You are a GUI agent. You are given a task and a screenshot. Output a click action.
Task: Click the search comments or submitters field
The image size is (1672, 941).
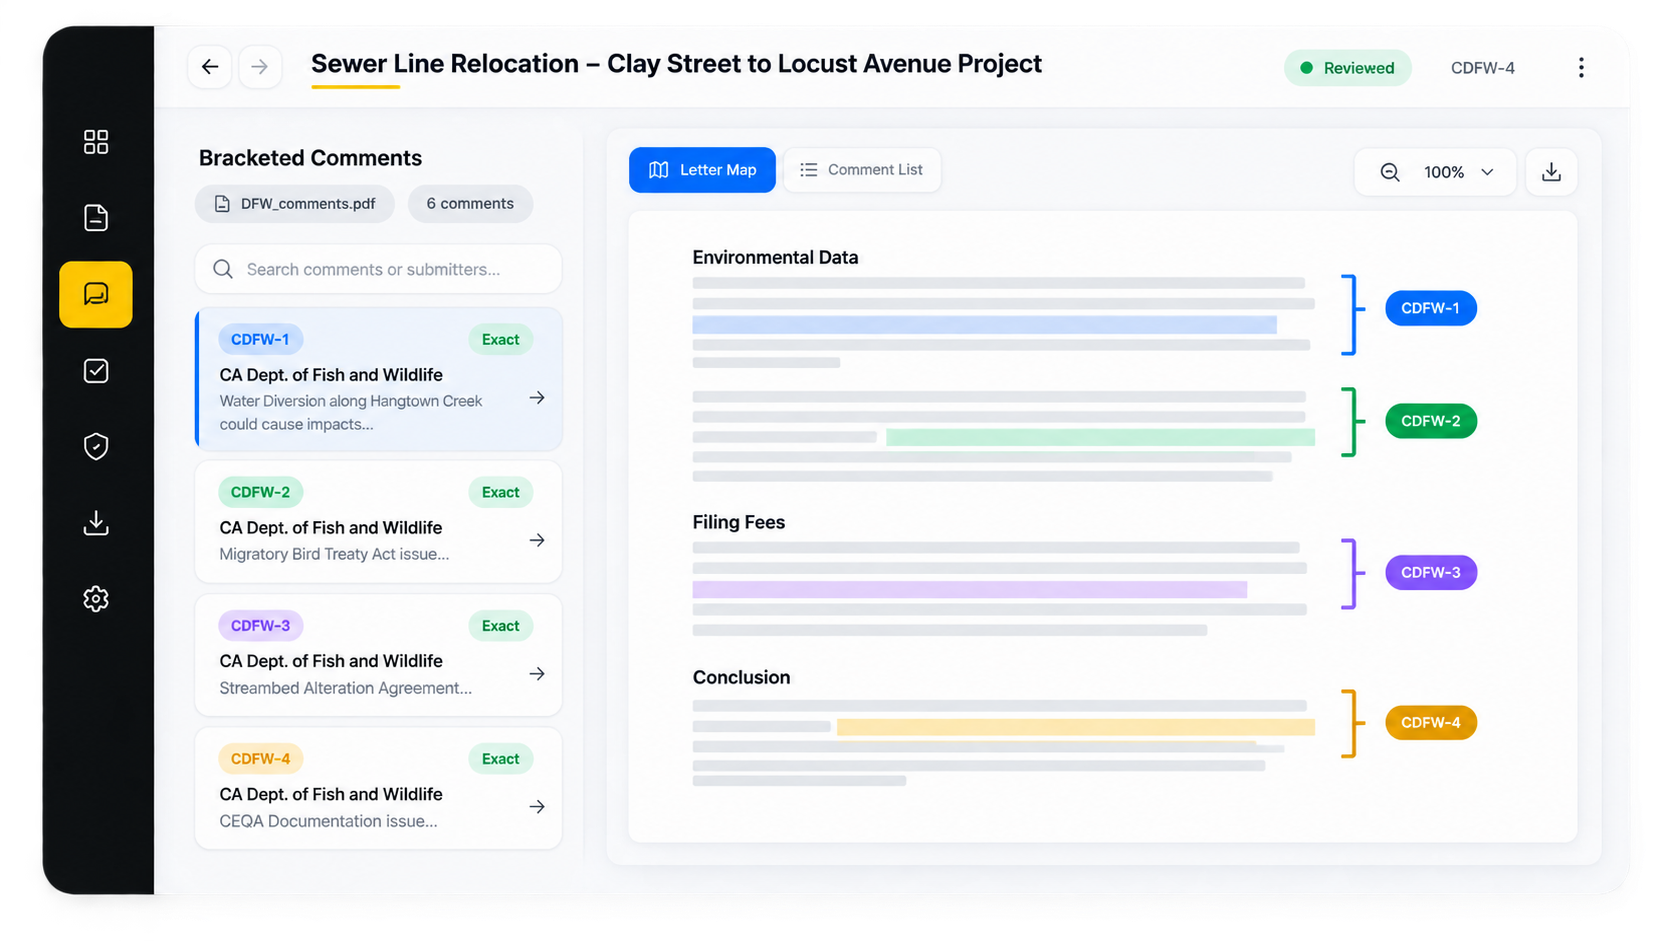[x=378, y=269]
